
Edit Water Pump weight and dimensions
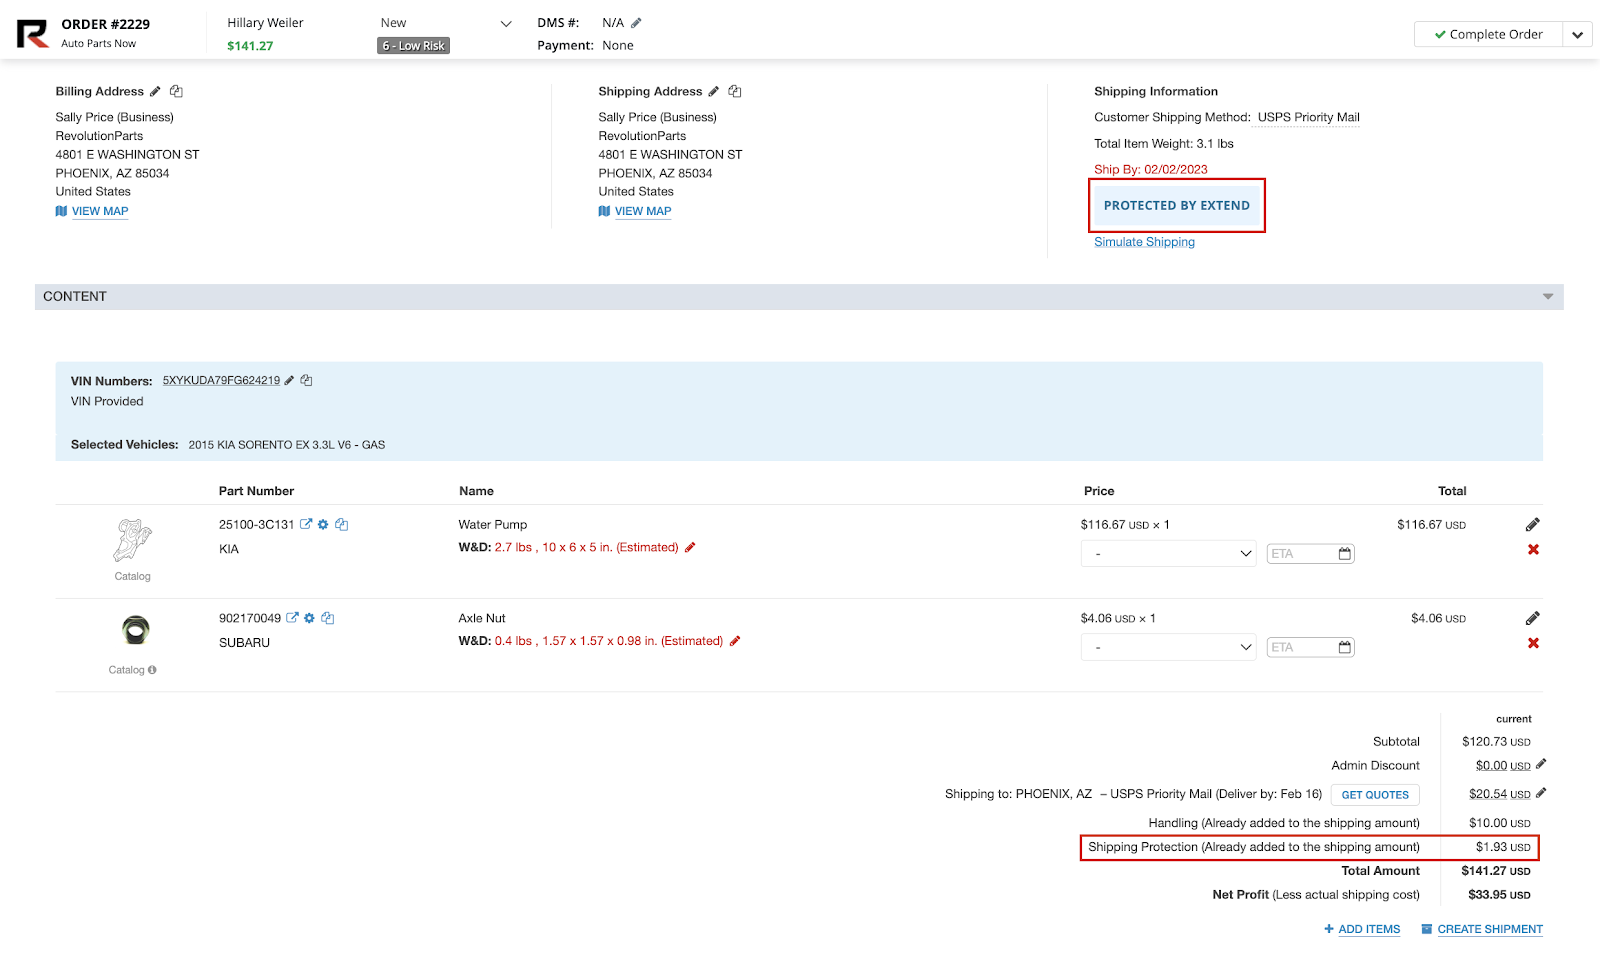coord(690,547)
